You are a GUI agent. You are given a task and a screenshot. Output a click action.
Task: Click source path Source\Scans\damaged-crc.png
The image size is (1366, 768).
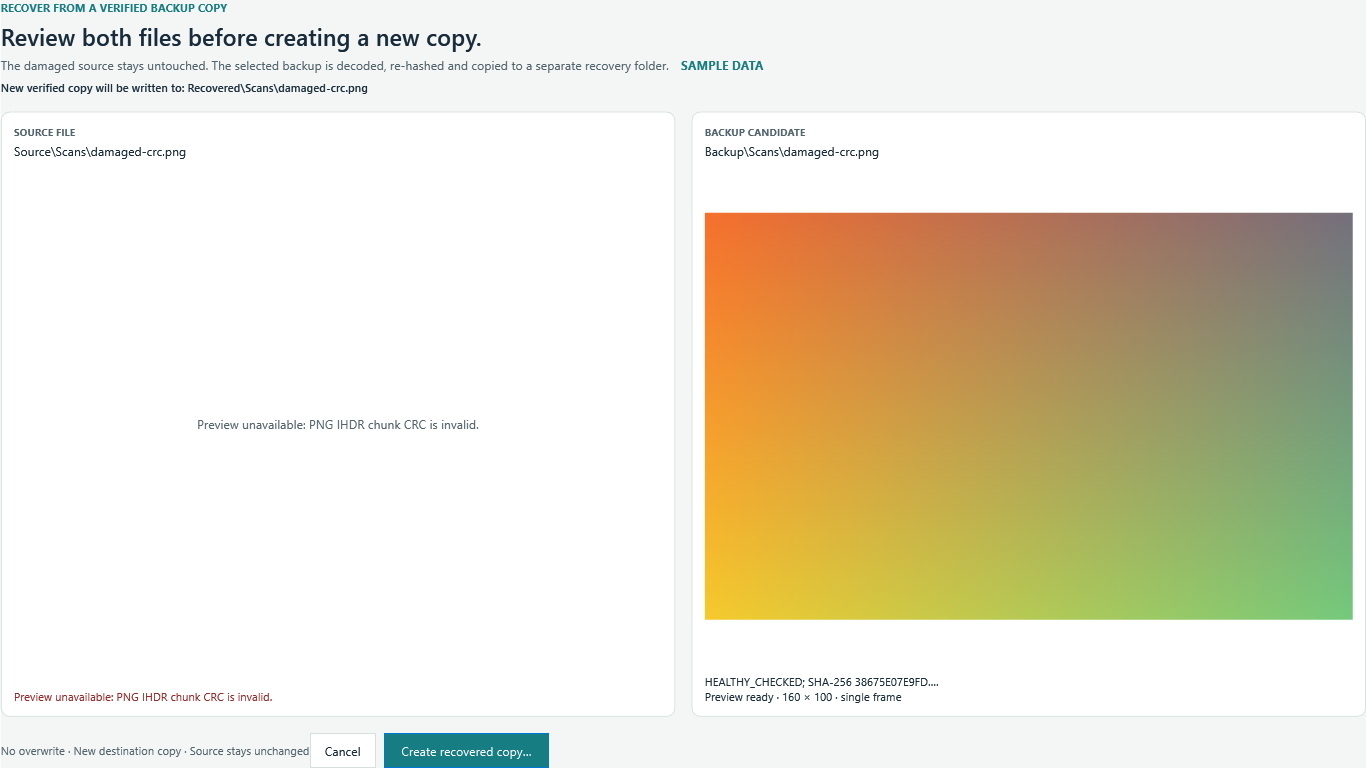(x=100, y=152)
